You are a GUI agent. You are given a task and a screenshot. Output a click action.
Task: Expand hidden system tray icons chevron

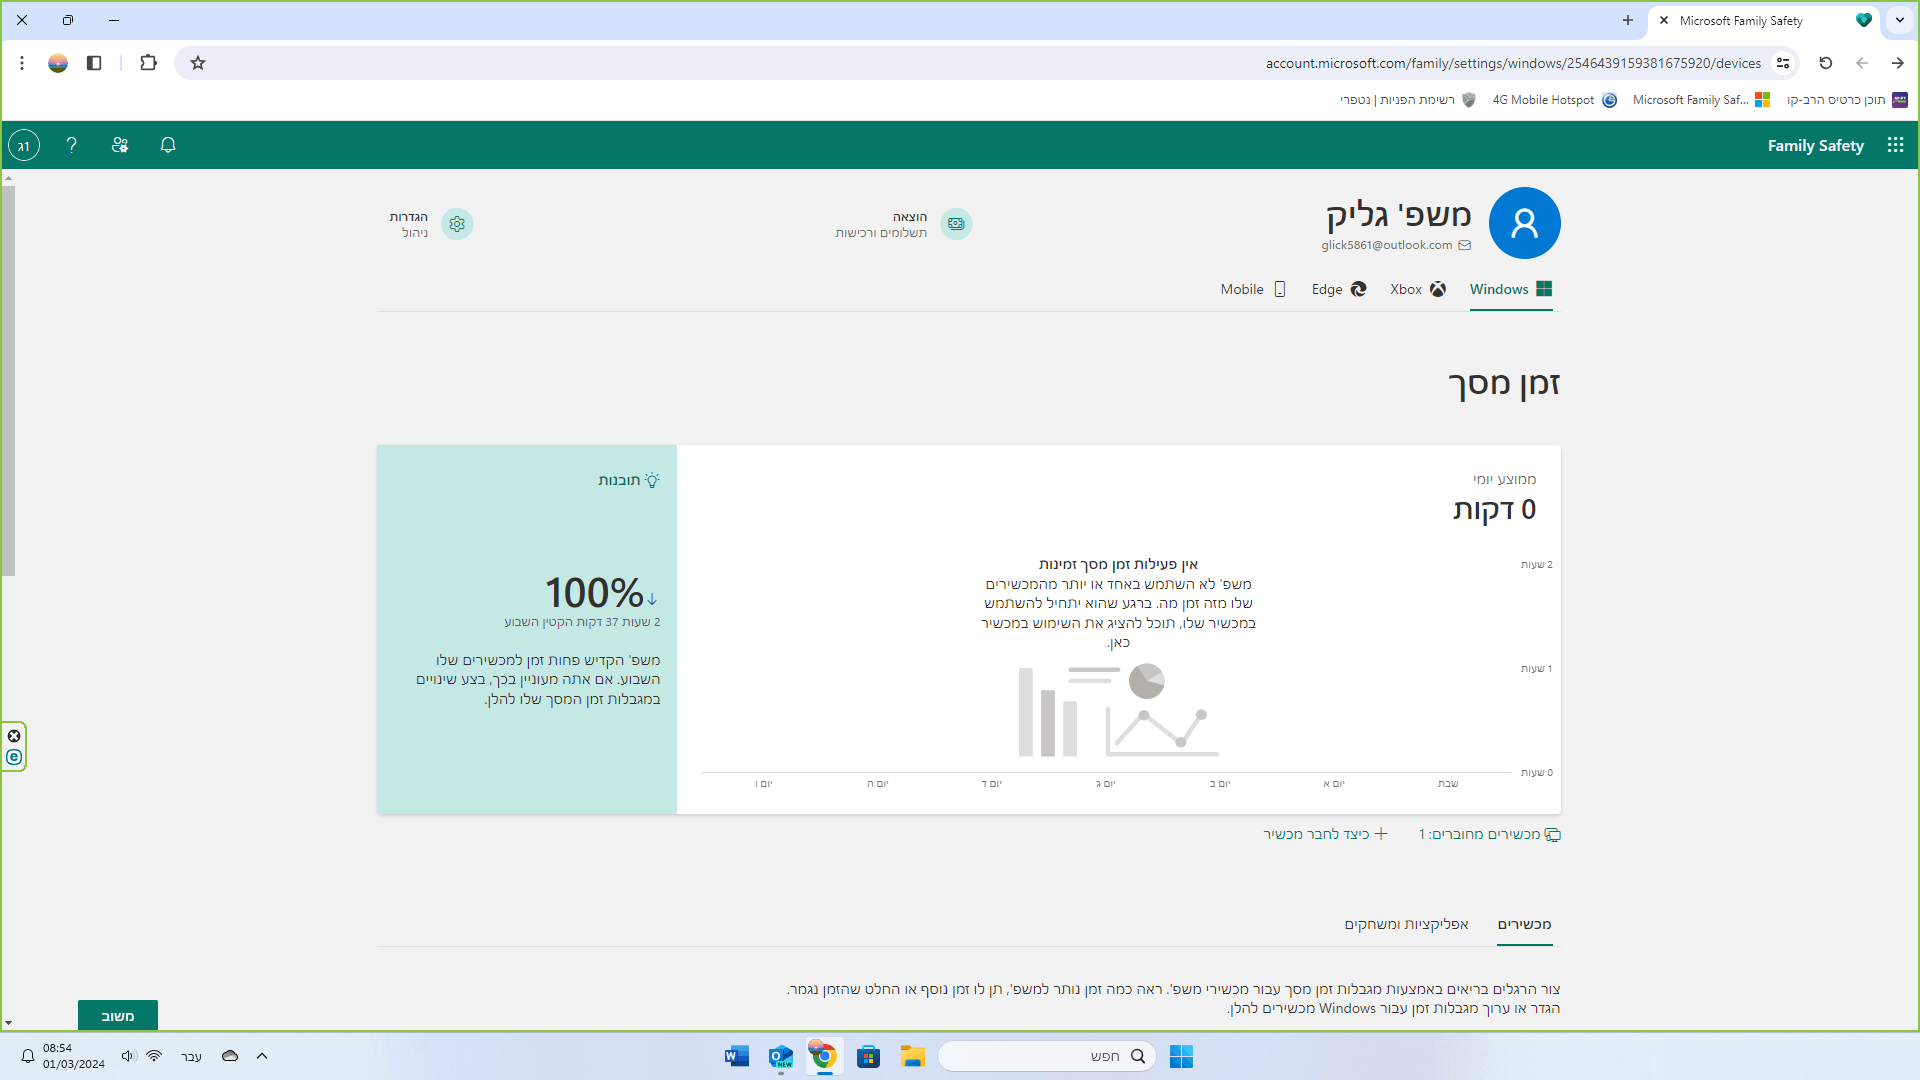pos(262,1056)
